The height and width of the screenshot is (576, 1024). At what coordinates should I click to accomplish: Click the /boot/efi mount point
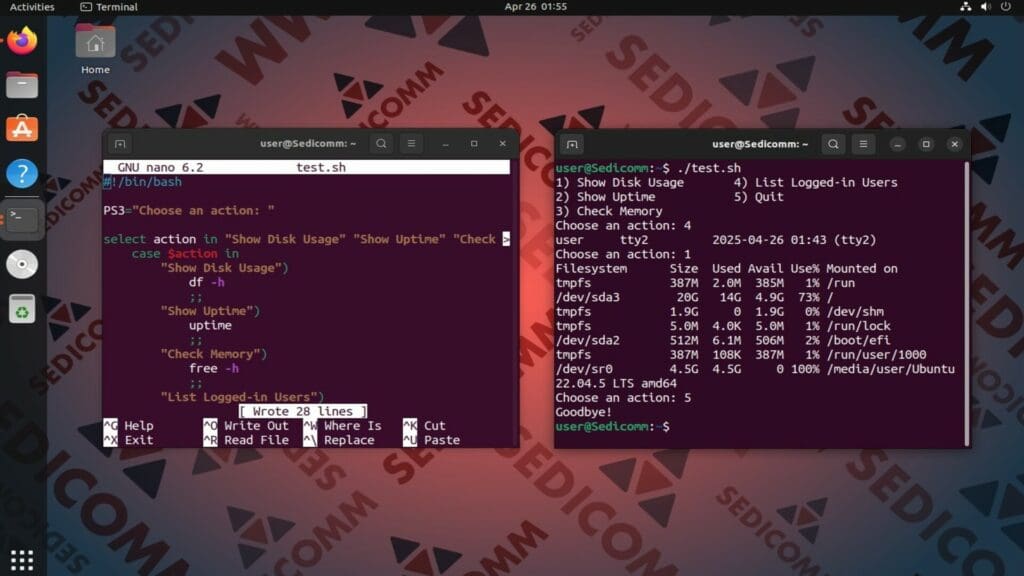pyautogui.click(x=859, y=340)
